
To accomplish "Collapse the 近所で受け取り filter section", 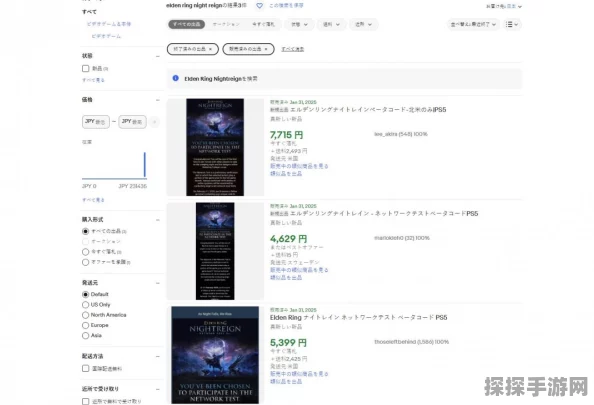I will tap(158, 389).
